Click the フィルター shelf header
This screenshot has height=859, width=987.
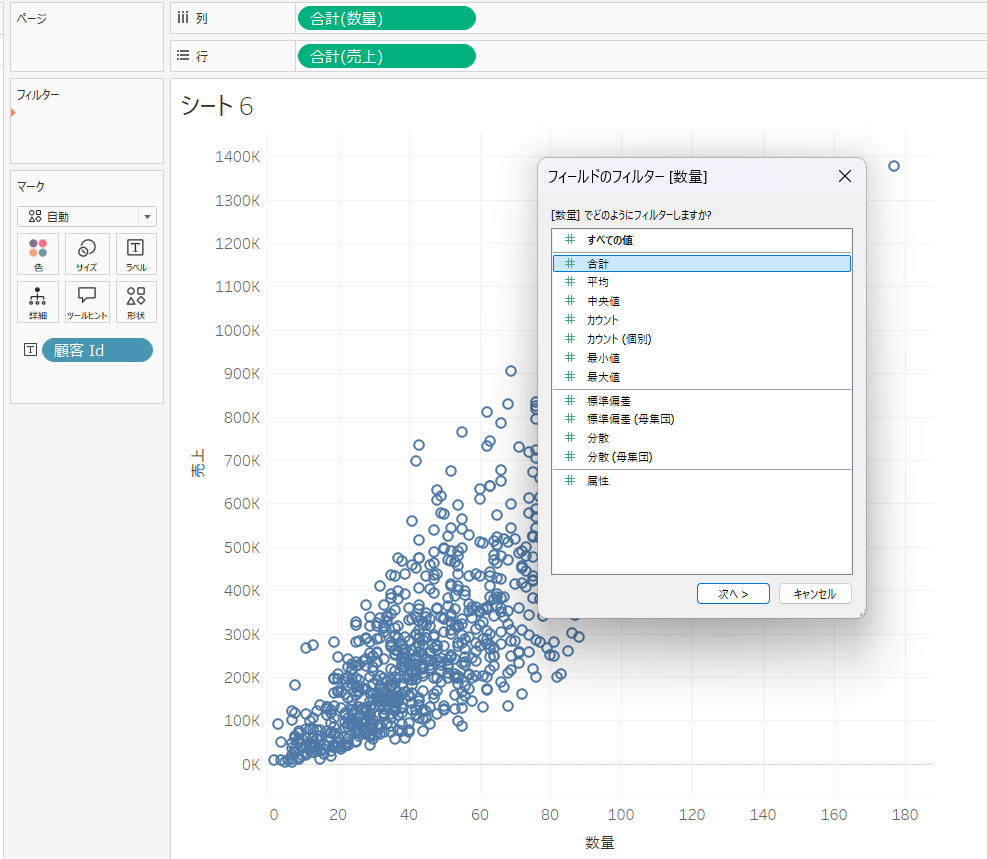(38, 94)
